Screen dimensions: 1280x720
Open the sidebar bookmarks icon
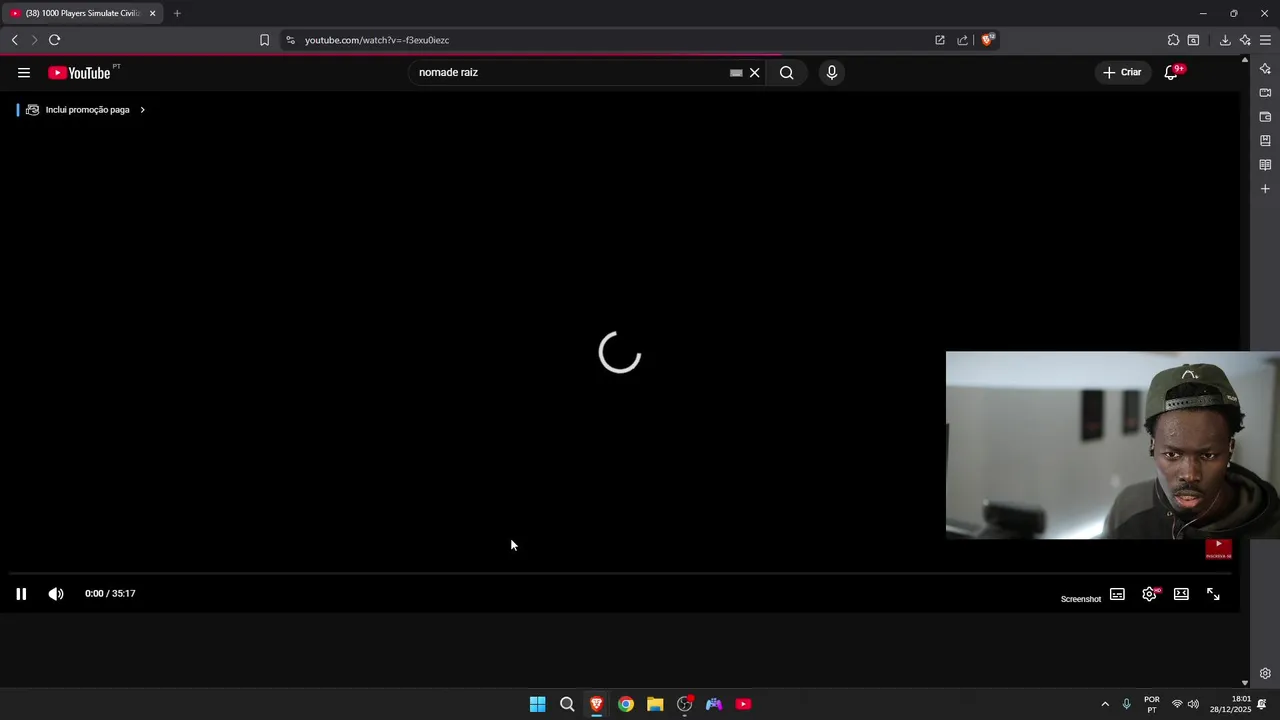click(x=1265, y=141)
